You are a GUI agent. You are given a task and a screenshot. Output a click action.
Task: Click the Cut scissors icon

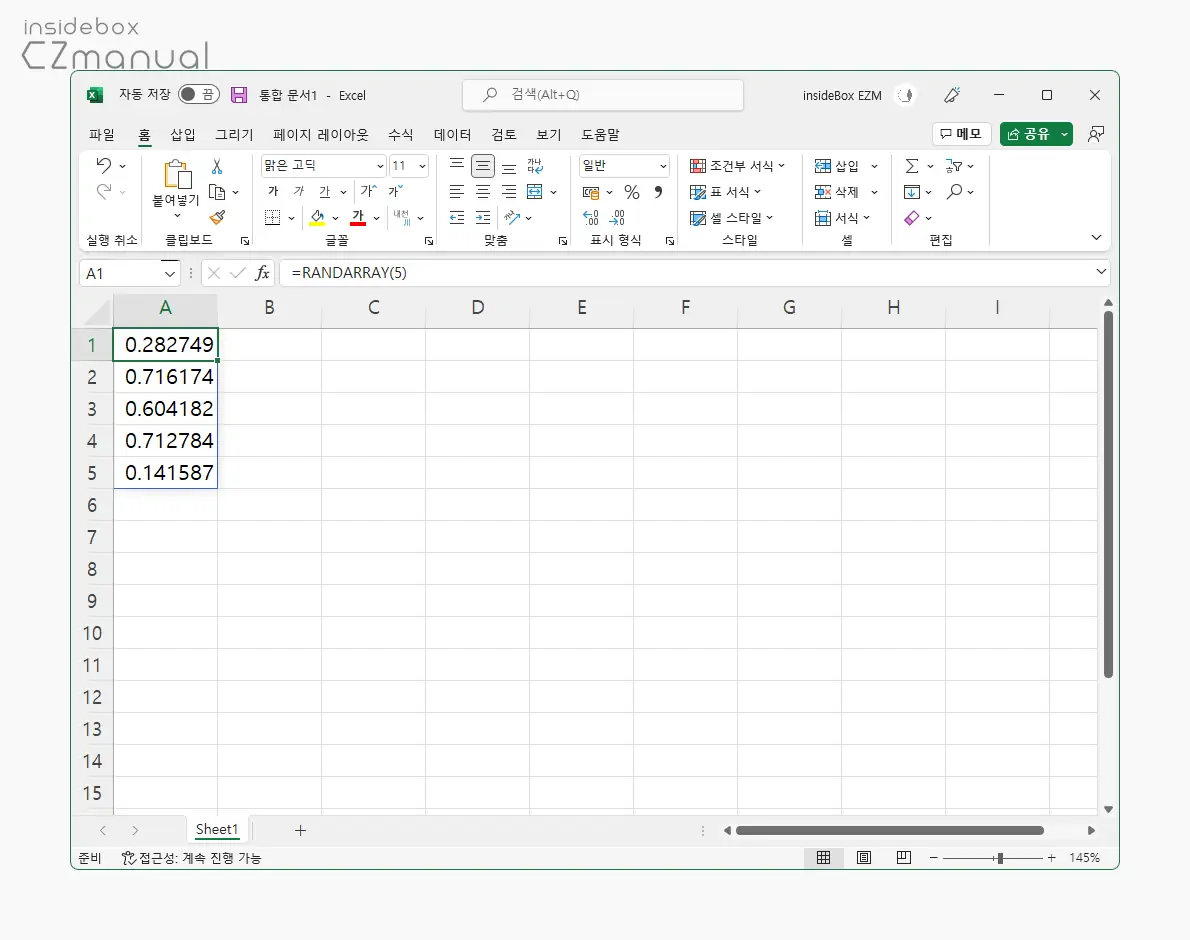217,166
